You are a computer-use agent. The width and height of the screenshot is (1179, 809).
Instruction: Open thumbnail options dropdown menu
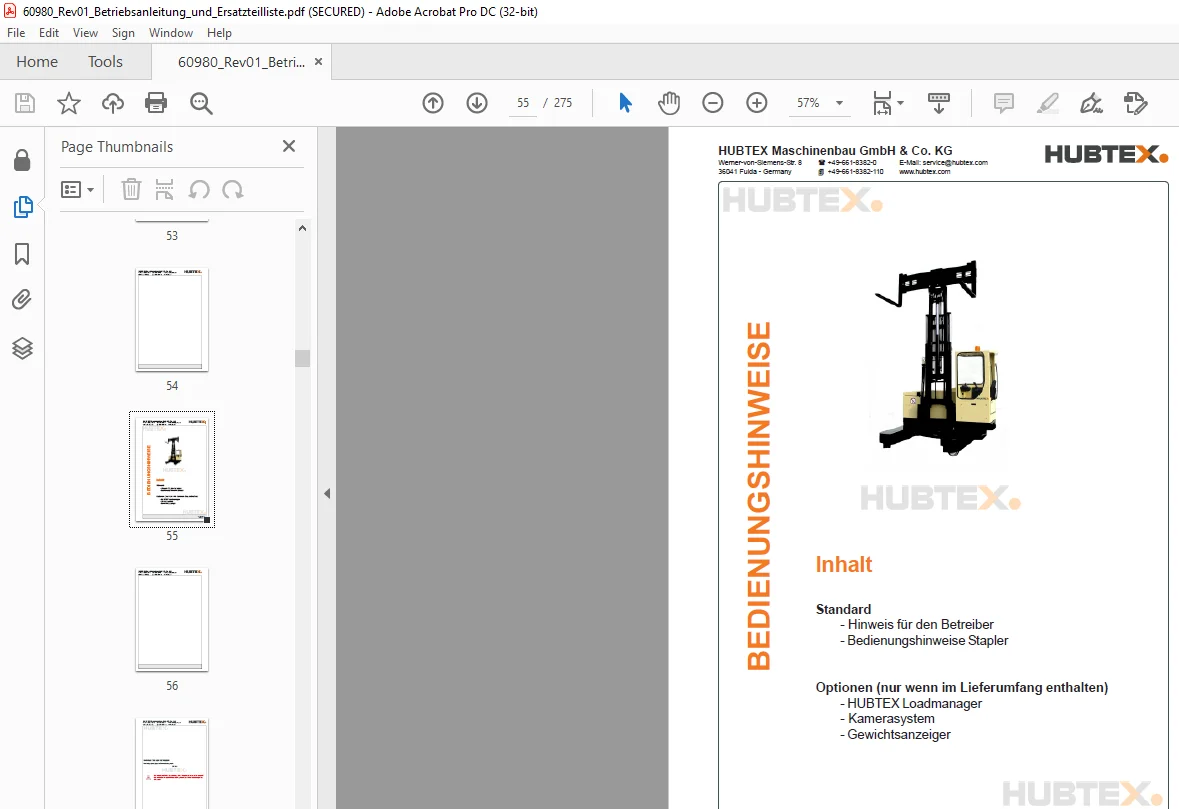click(x=77, y=189)
